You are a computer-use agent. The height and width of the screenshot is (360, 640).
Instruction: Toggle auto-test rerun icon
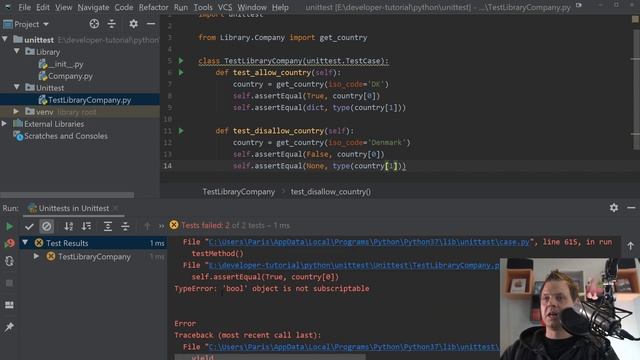pos(9,261)
